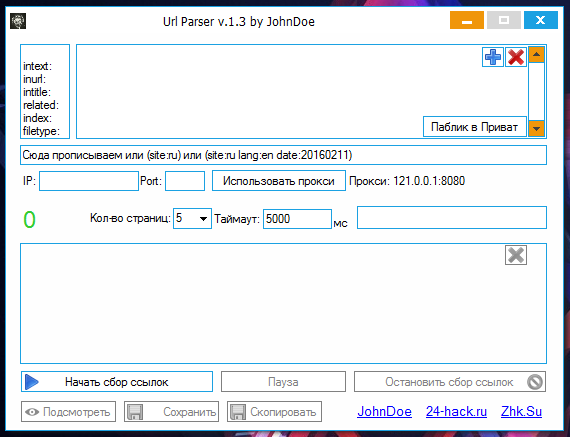Click the gray X clear results icon
Screen dimensions: 570x437
click(516, 255)
